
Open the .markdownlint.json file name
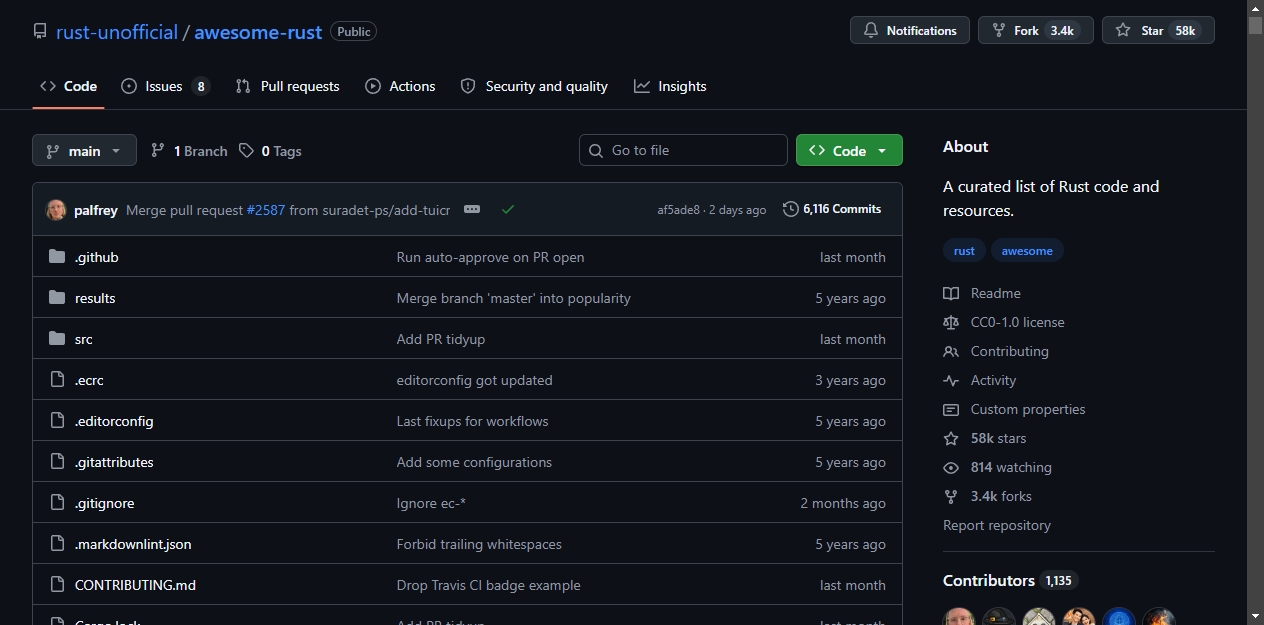point(133,544)
